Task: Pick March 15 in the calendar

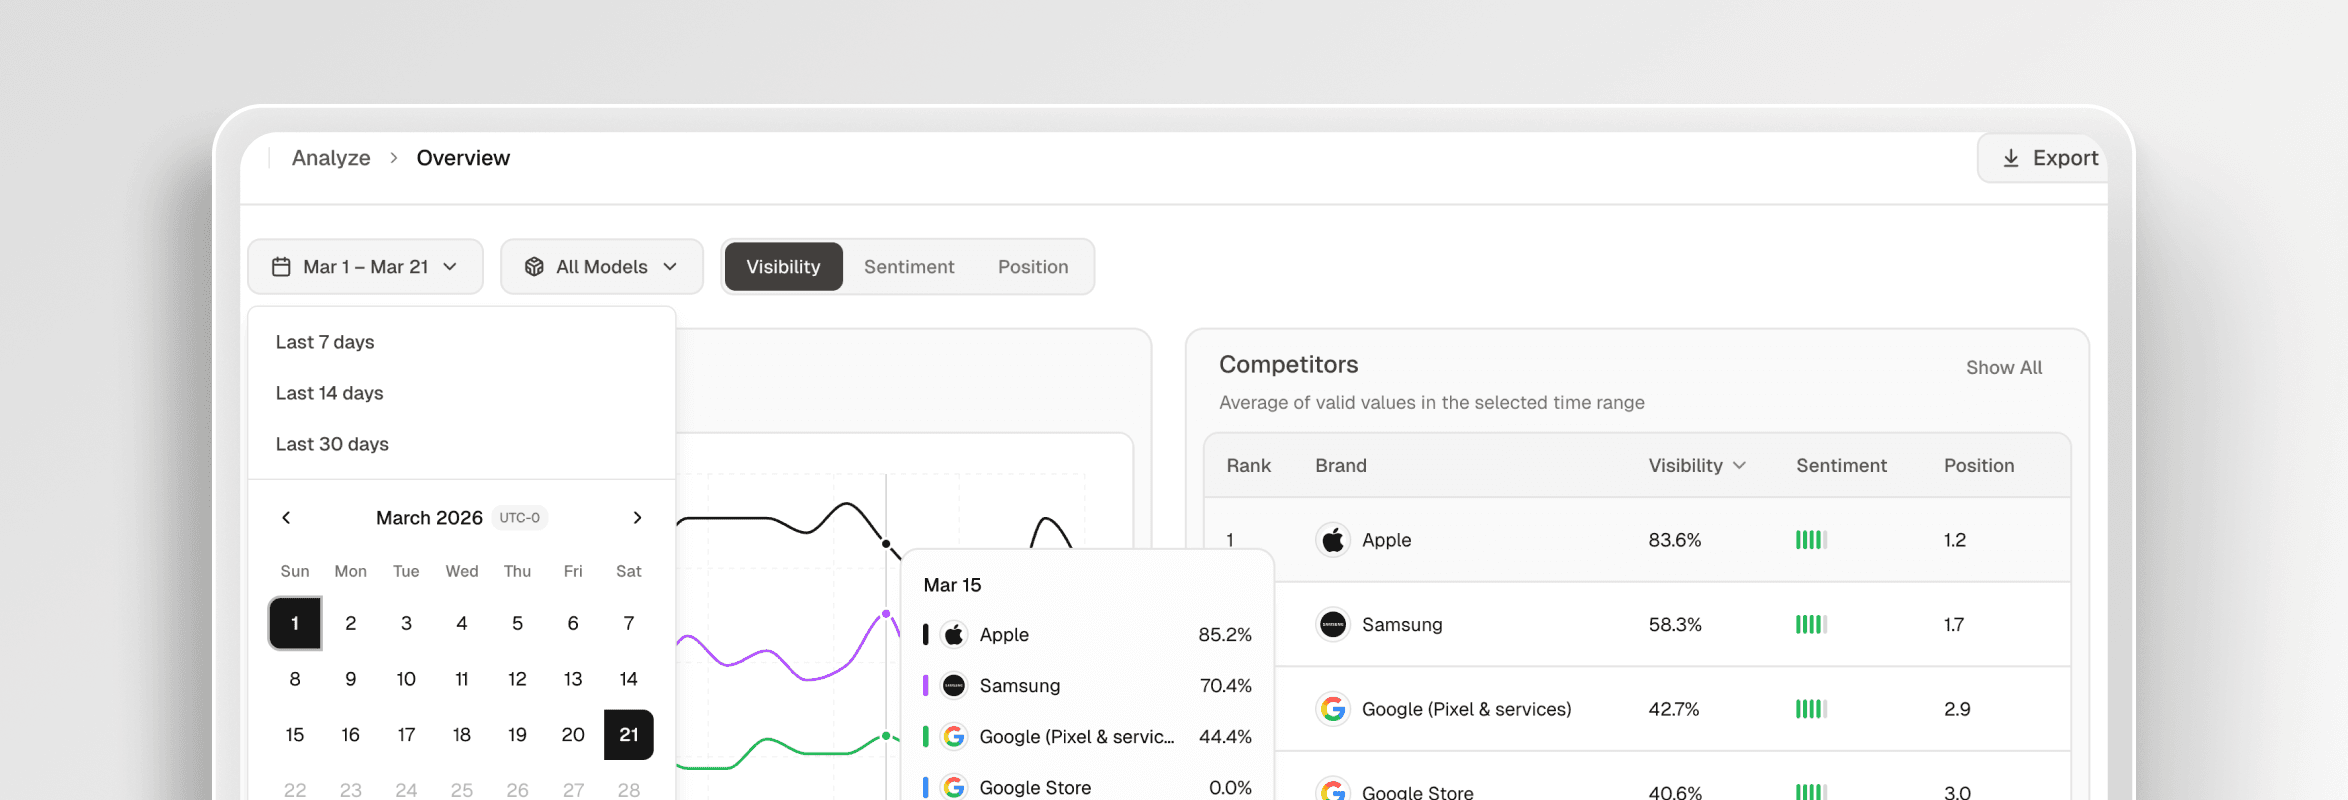Action: 295,735
